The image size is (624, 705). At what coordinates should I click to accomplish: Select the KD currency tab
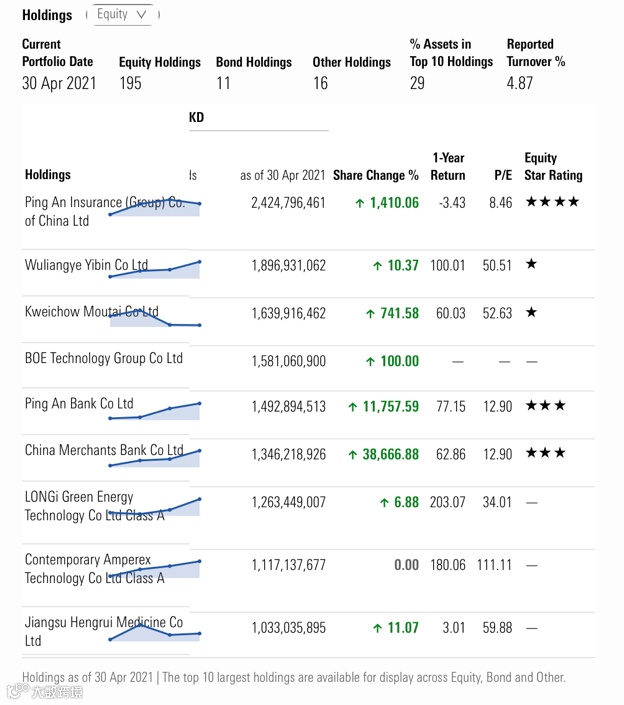point(196,117)
